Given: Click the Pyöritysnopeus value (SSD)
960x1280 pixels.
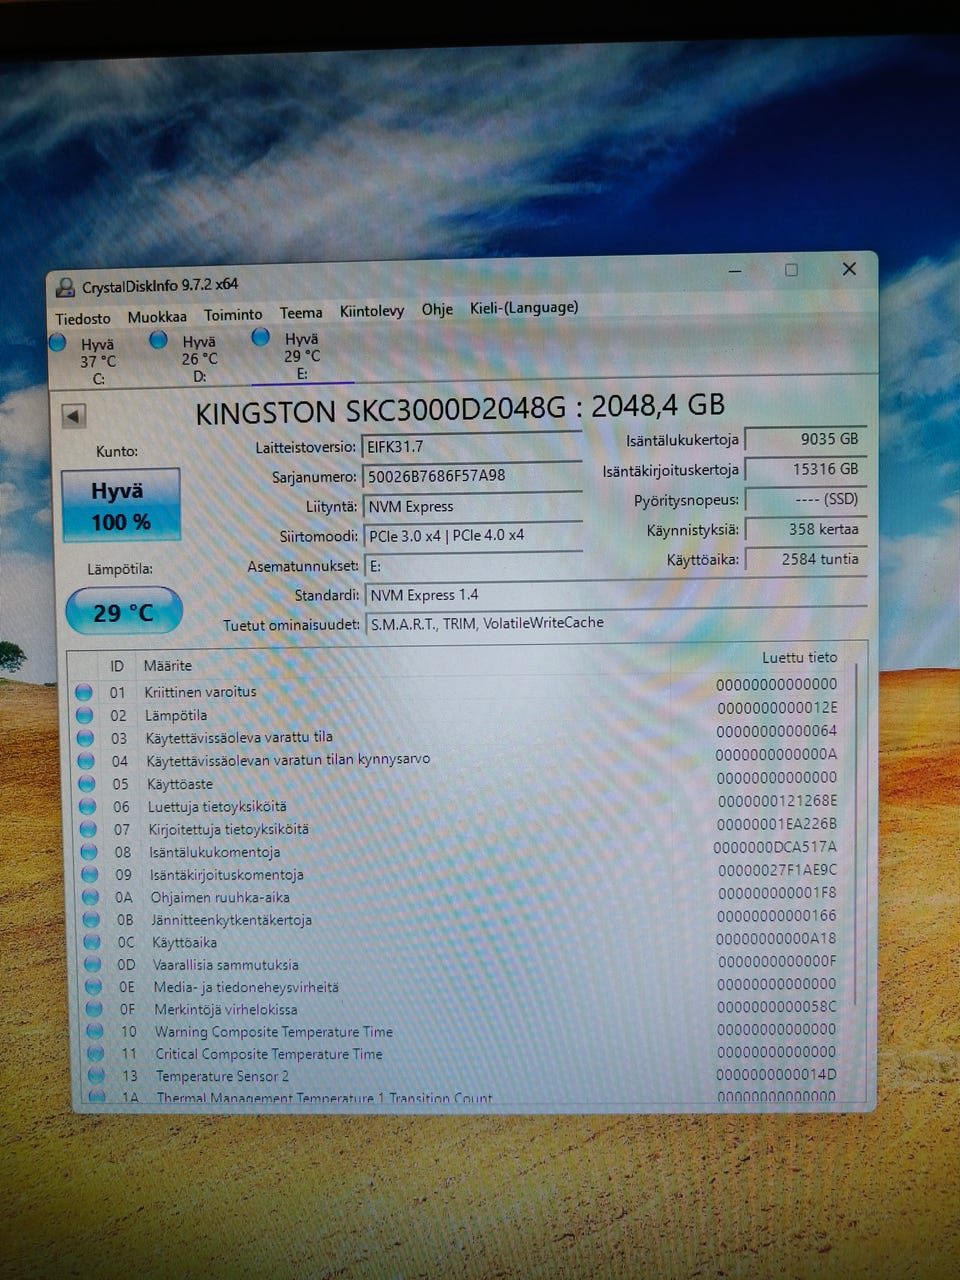Looking at the screenshot, I should click(x=806, y=499).
